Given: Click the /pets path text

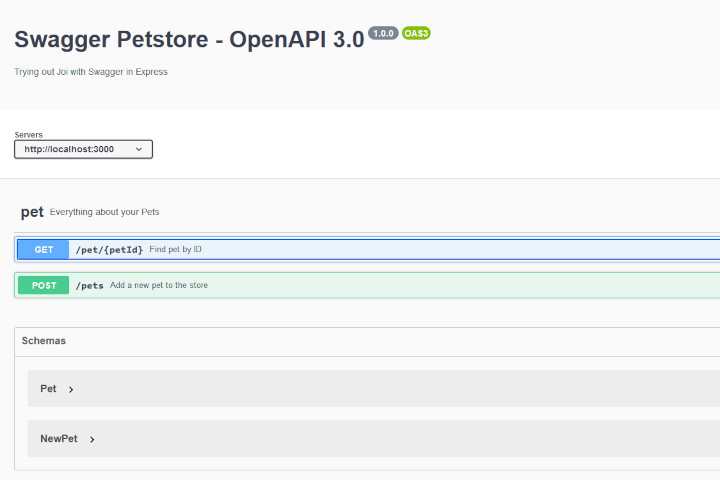Looking at the screenshot, I should pos(90,285).
